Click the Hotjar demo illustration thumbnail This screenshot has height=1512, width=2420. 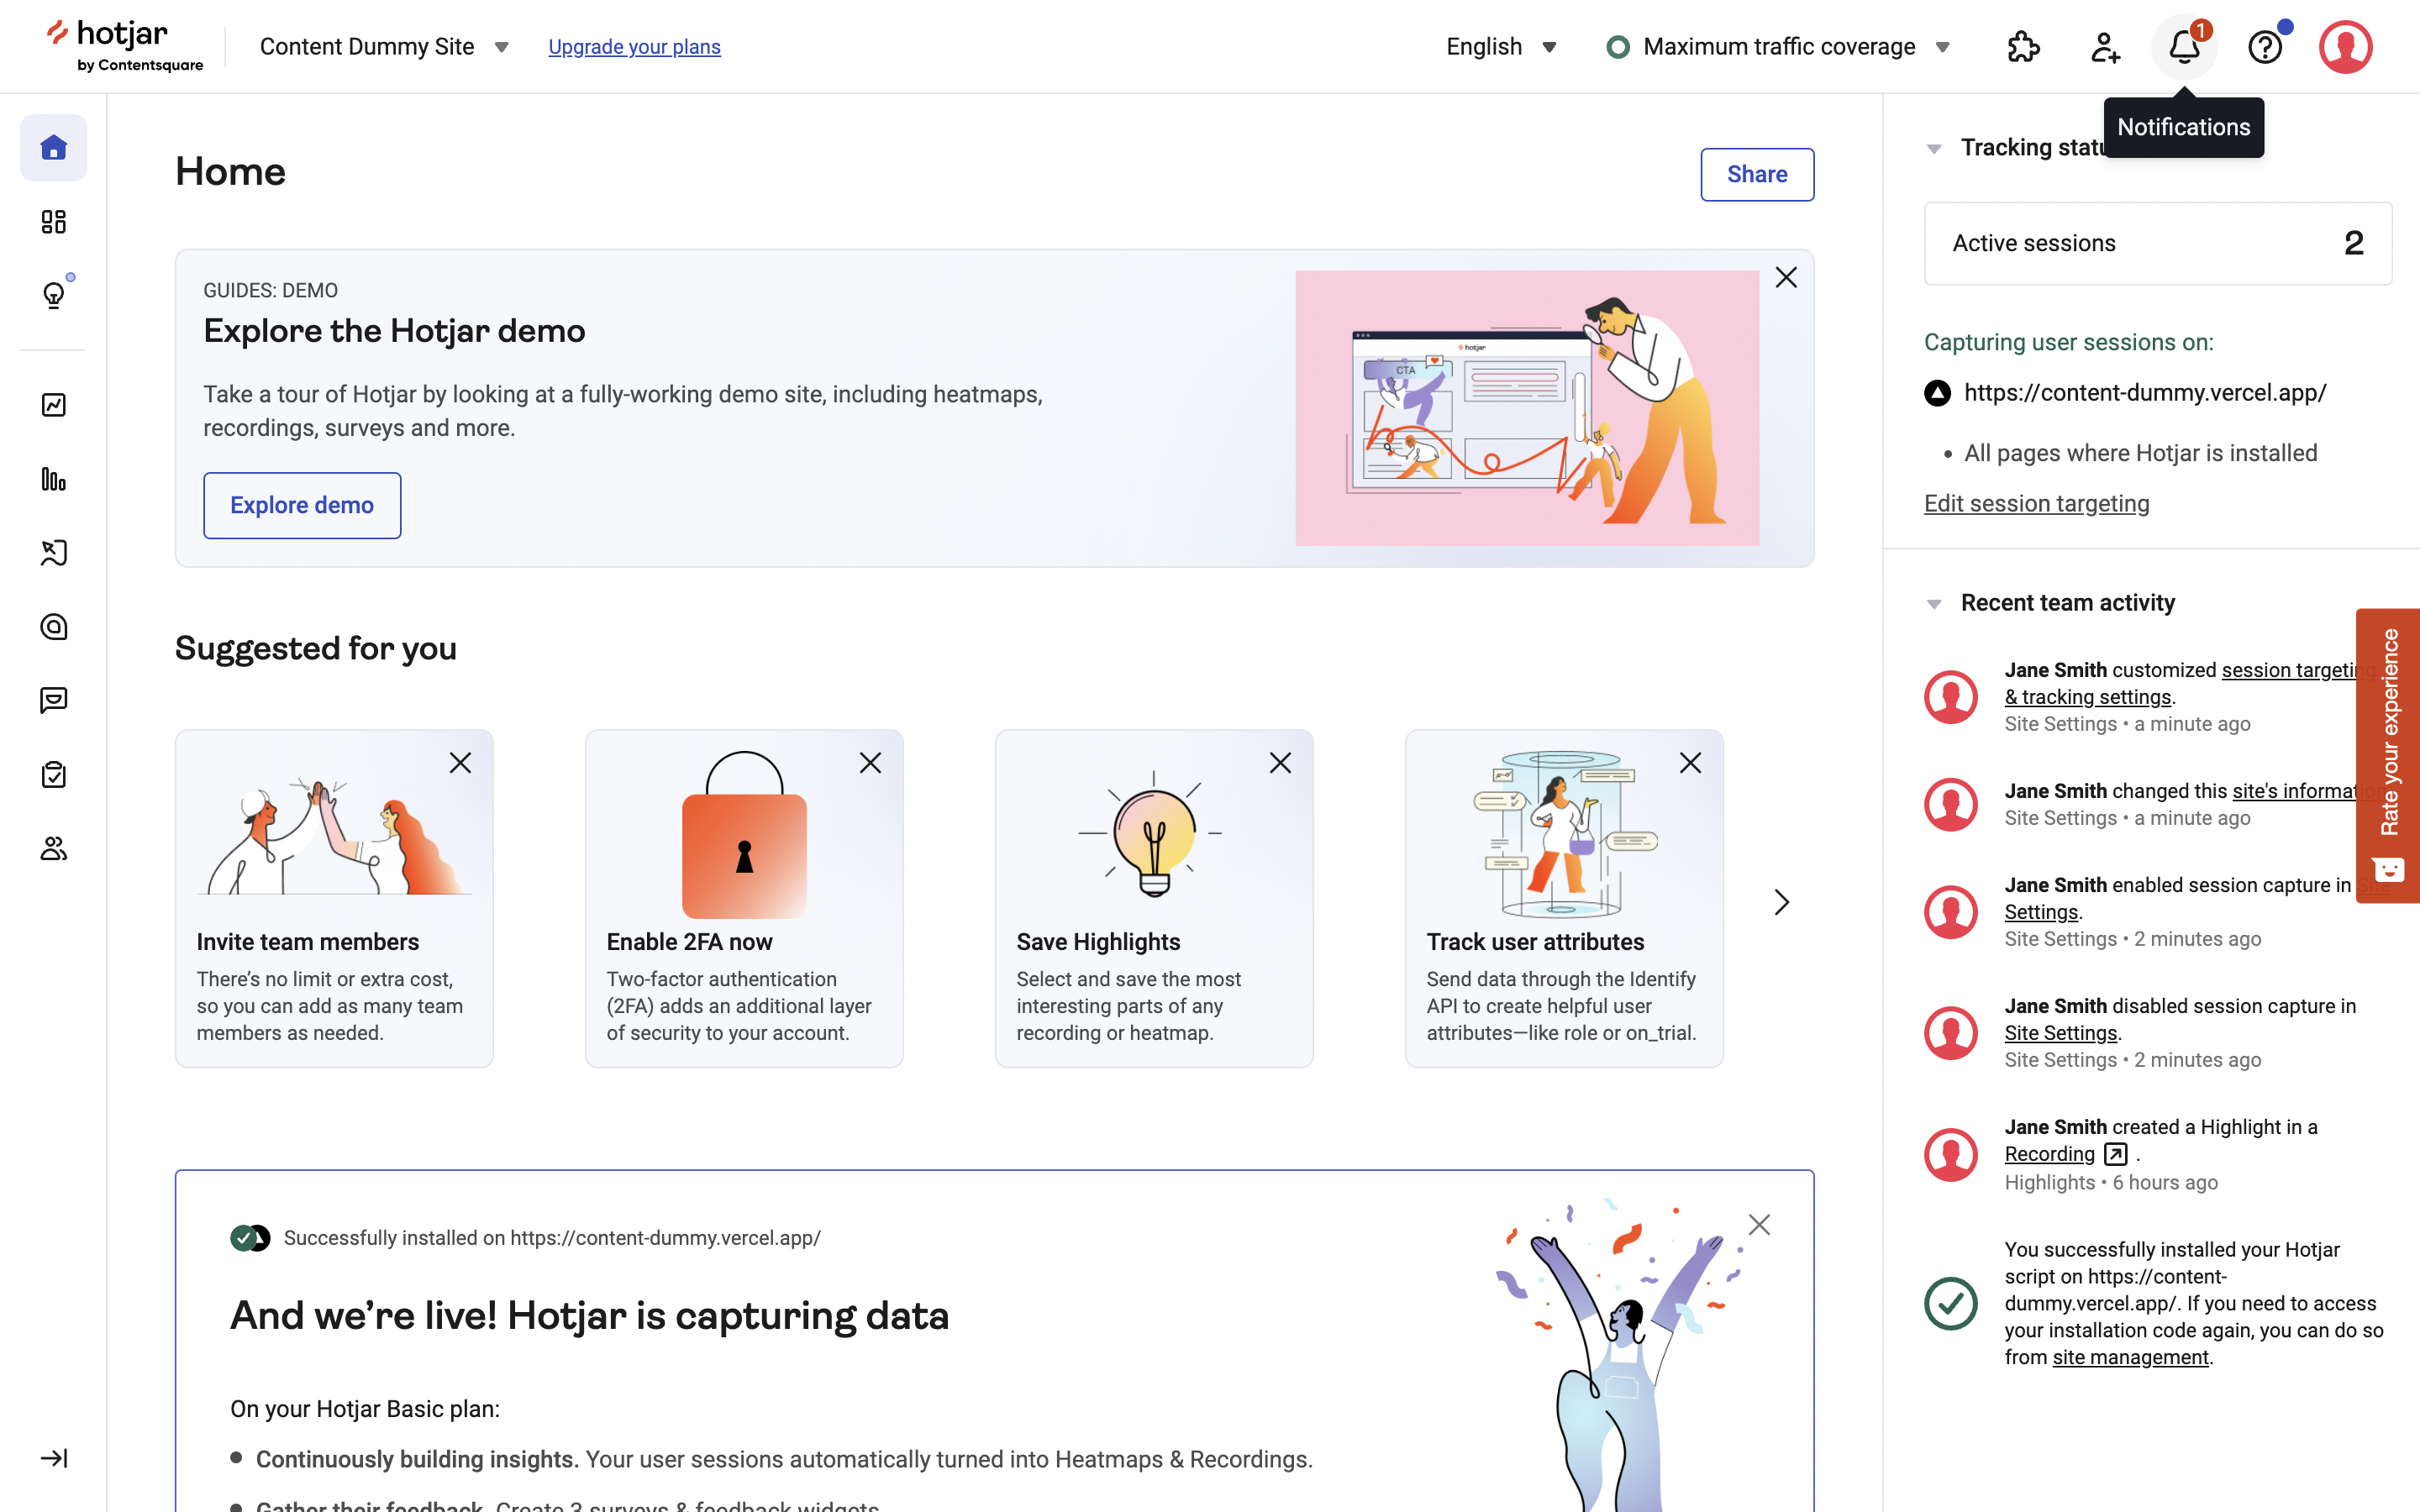(1527, 408)
